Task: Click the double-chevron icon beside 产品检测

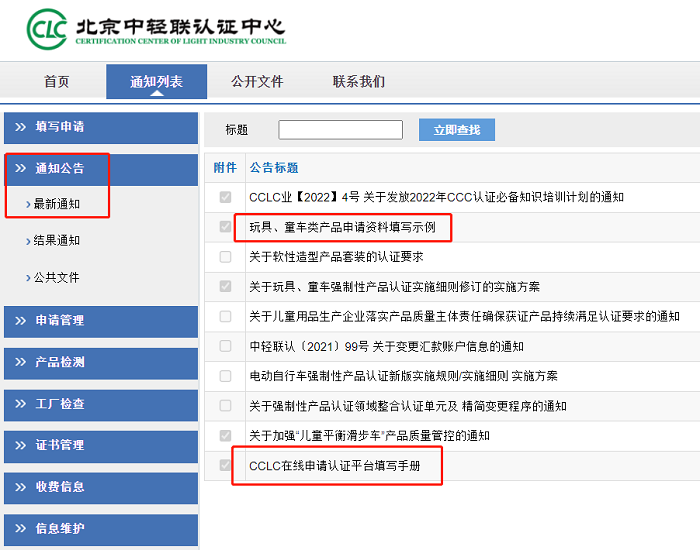Action: (20, 362)
